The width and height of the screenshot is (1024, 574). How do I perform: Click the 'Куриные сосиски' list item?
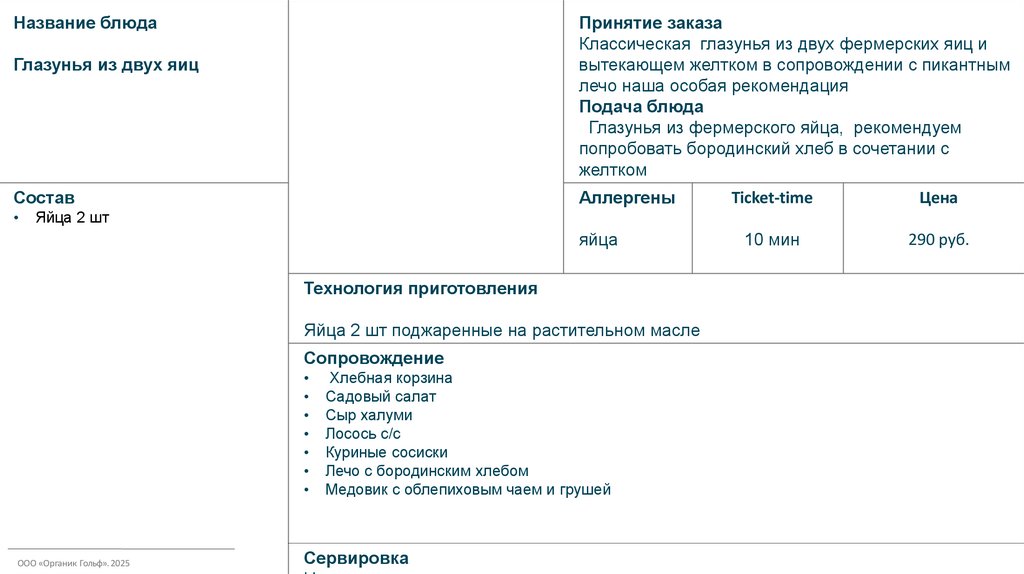click(x=386, y=452)
